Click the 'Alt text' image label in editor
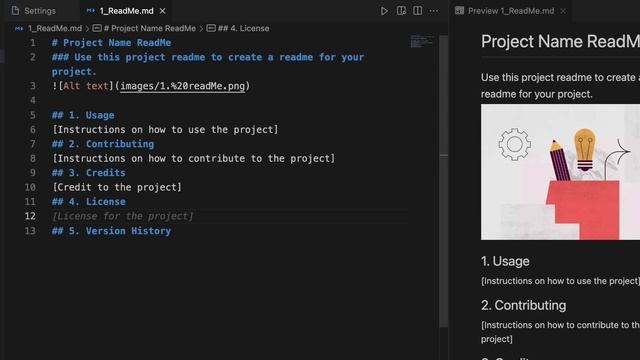640x360 pixels. pos(86,86)
